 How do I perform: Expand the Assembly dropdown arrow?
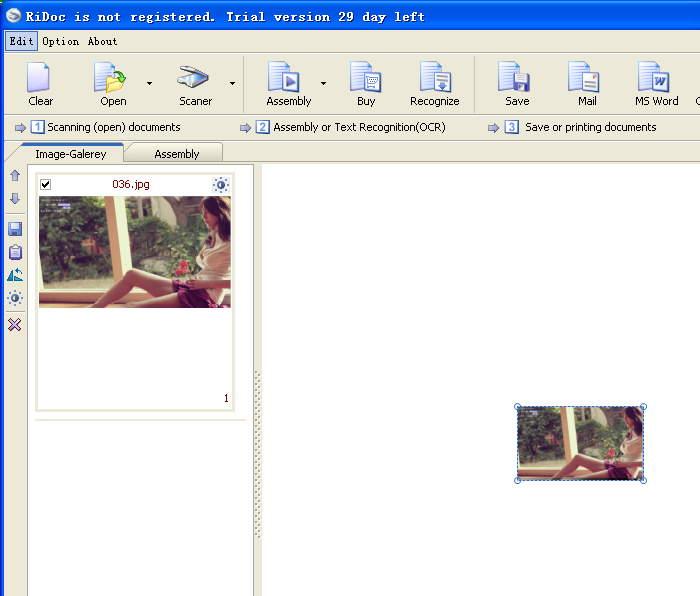tap(323, 83)
